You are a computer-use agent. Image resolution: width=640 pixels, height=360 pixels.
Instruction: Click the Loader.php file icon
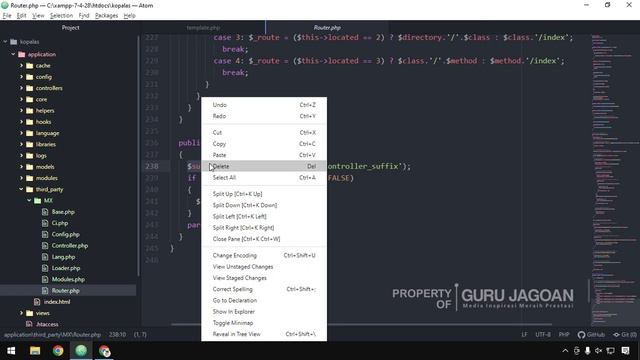(x=45, y=268)
